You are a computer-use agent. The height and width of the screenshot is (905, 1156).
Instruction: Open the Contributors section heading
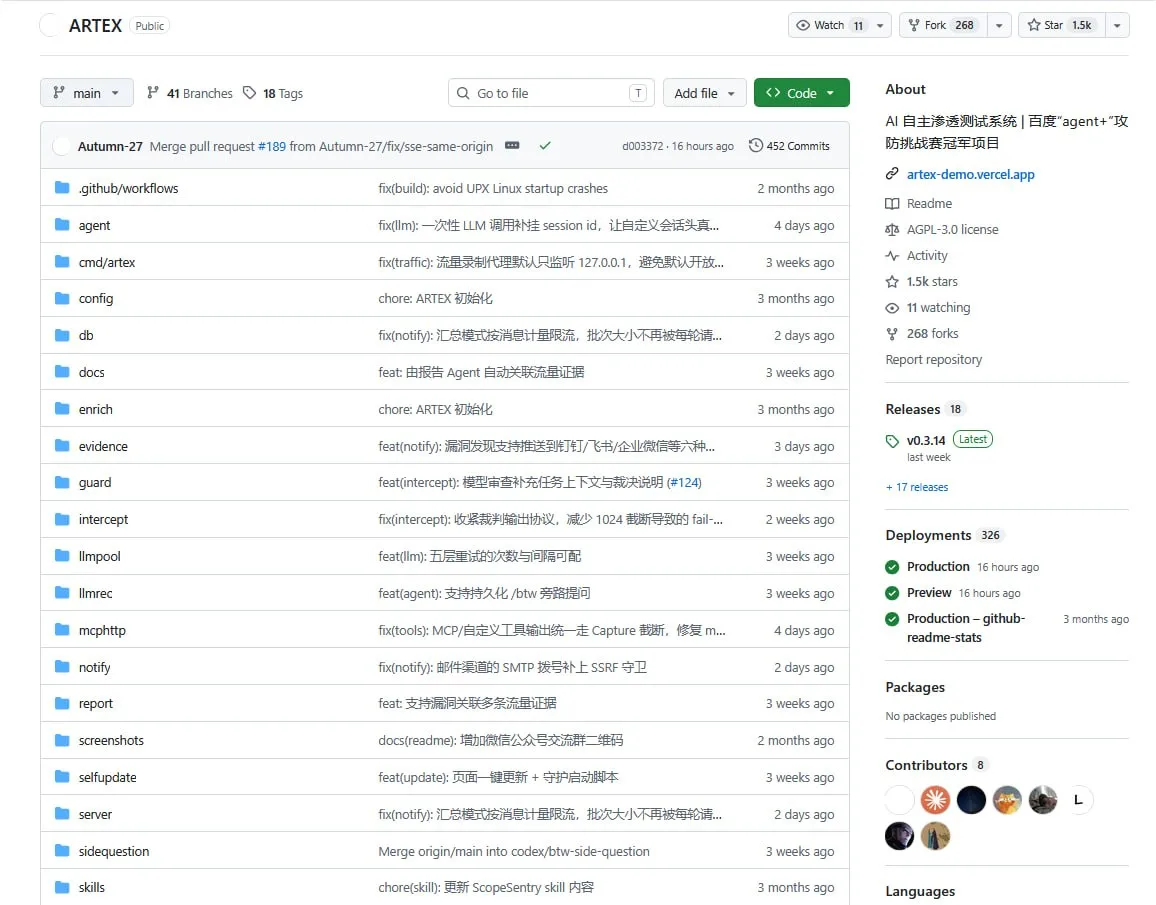[926, 765]
